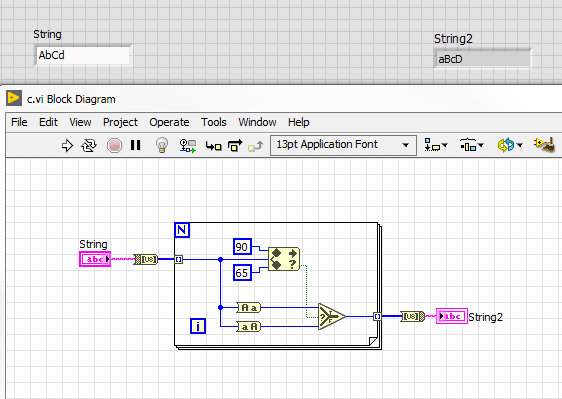Click the c.vi Block Diagram title text
This screenshot has height=399, width=562.
pos(71,99)
